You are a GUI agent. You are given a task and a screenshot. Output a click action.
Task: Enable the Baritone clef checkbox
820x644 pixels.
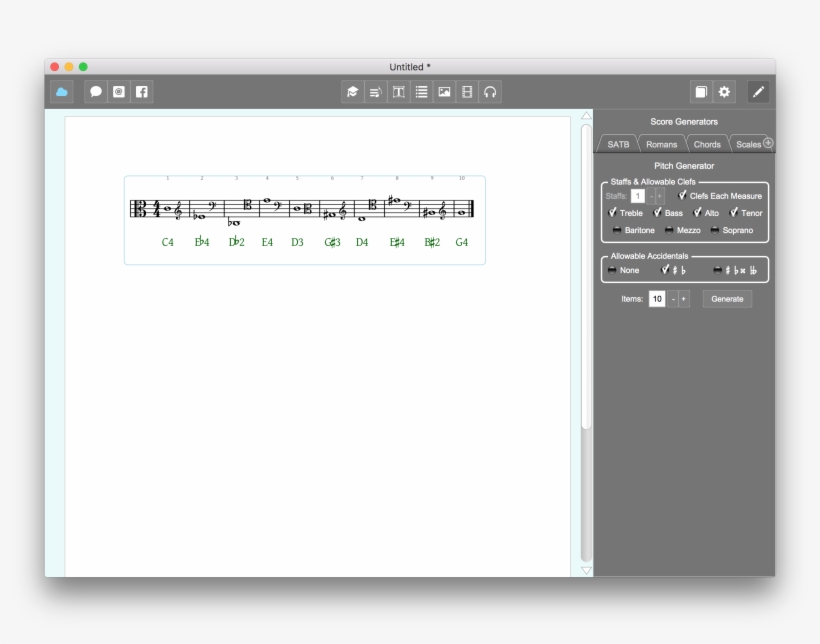pyautogui.click(x=617, y=230)
